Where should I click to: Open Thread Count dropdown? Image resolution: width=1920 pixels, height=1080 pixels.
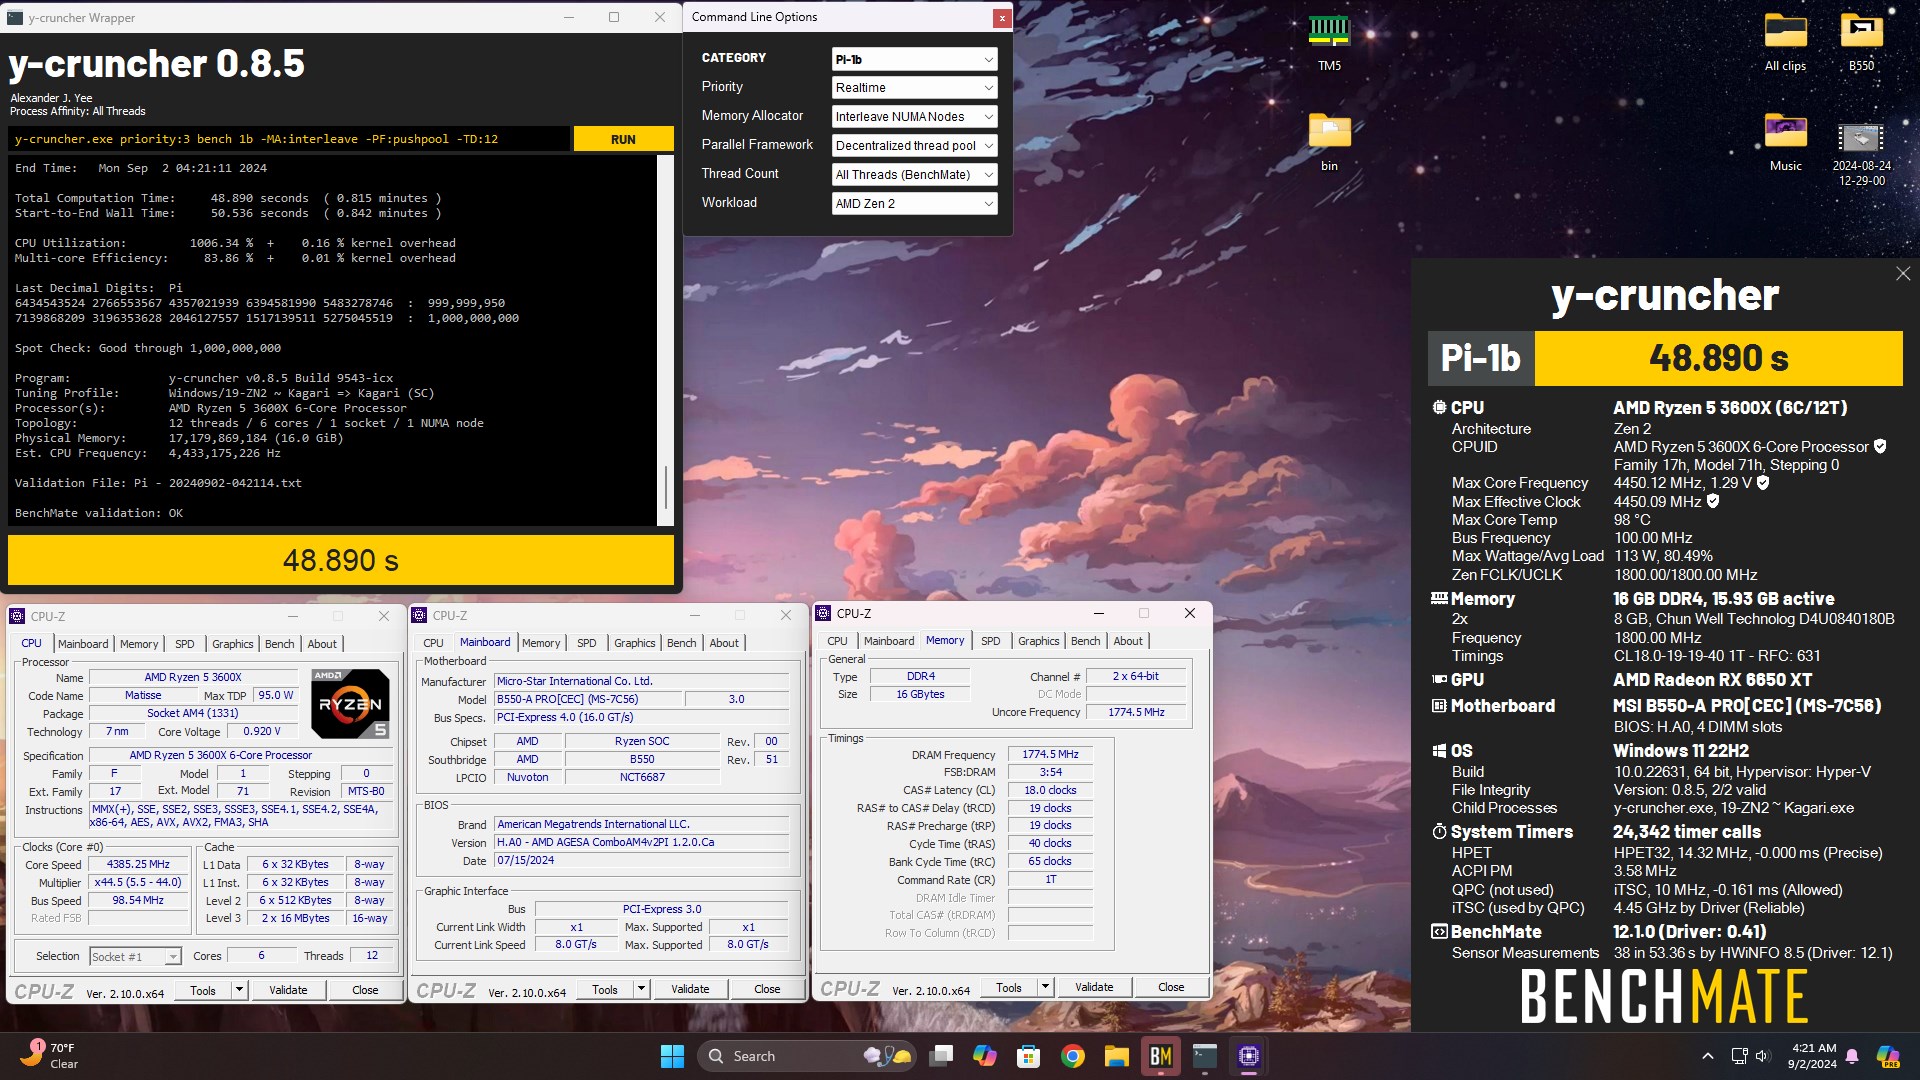click(914, 175)
